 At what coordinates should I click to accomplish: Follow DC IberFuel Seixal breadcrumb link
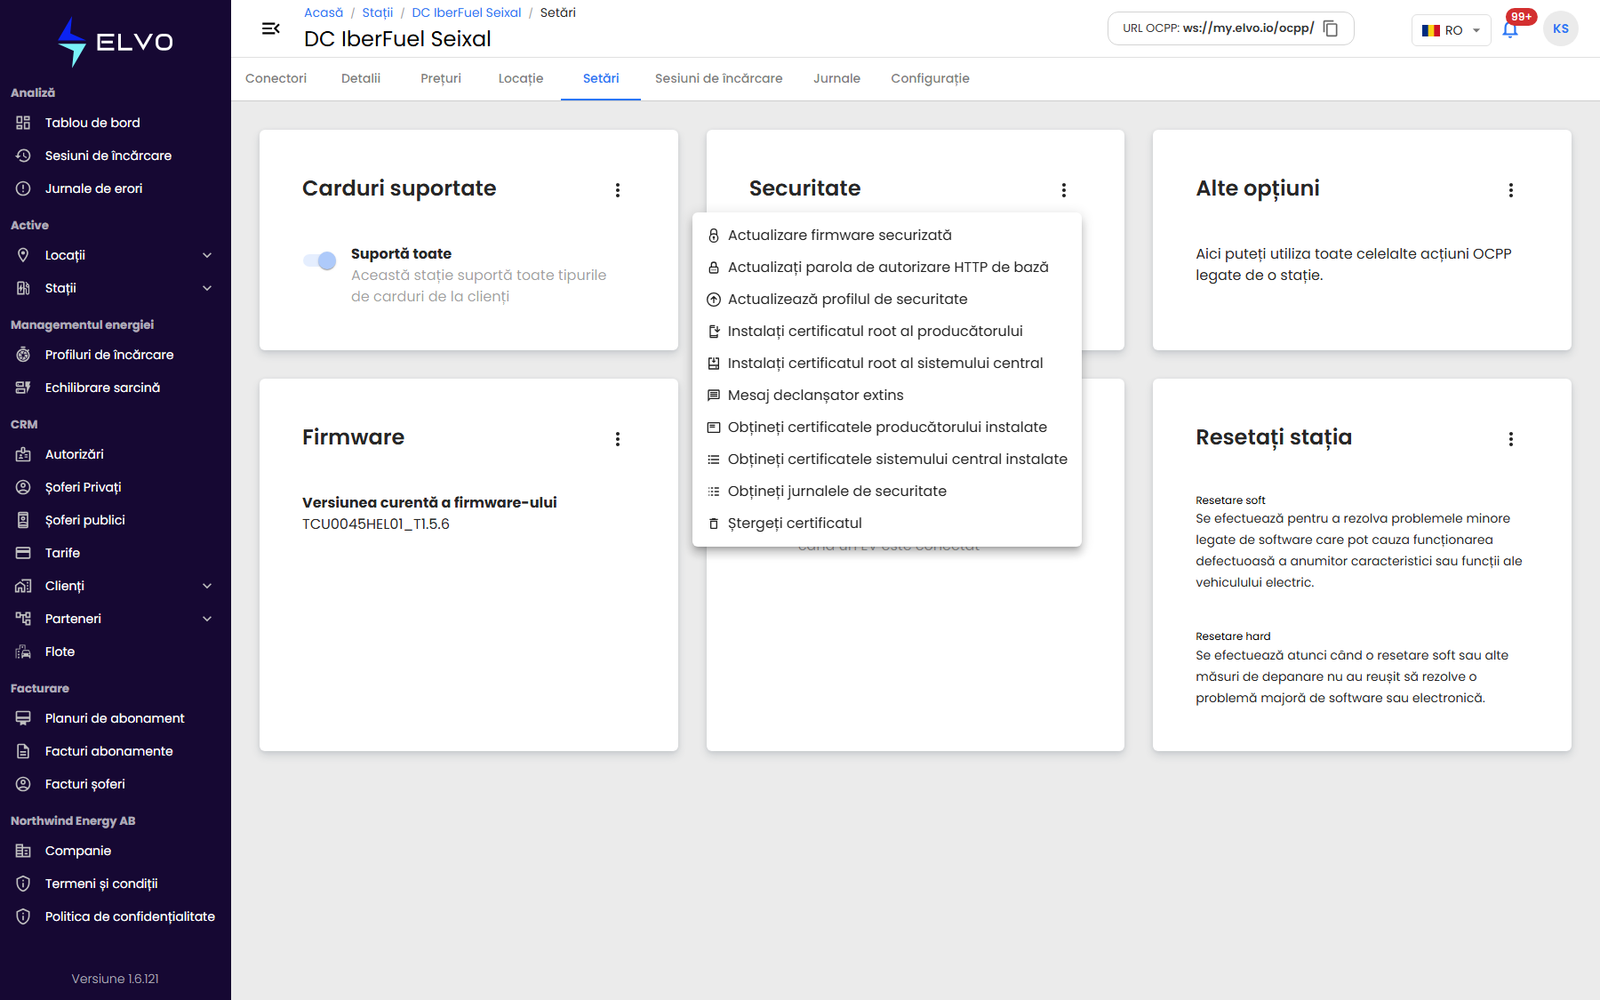pyautogui.click(x=466, y=13)
